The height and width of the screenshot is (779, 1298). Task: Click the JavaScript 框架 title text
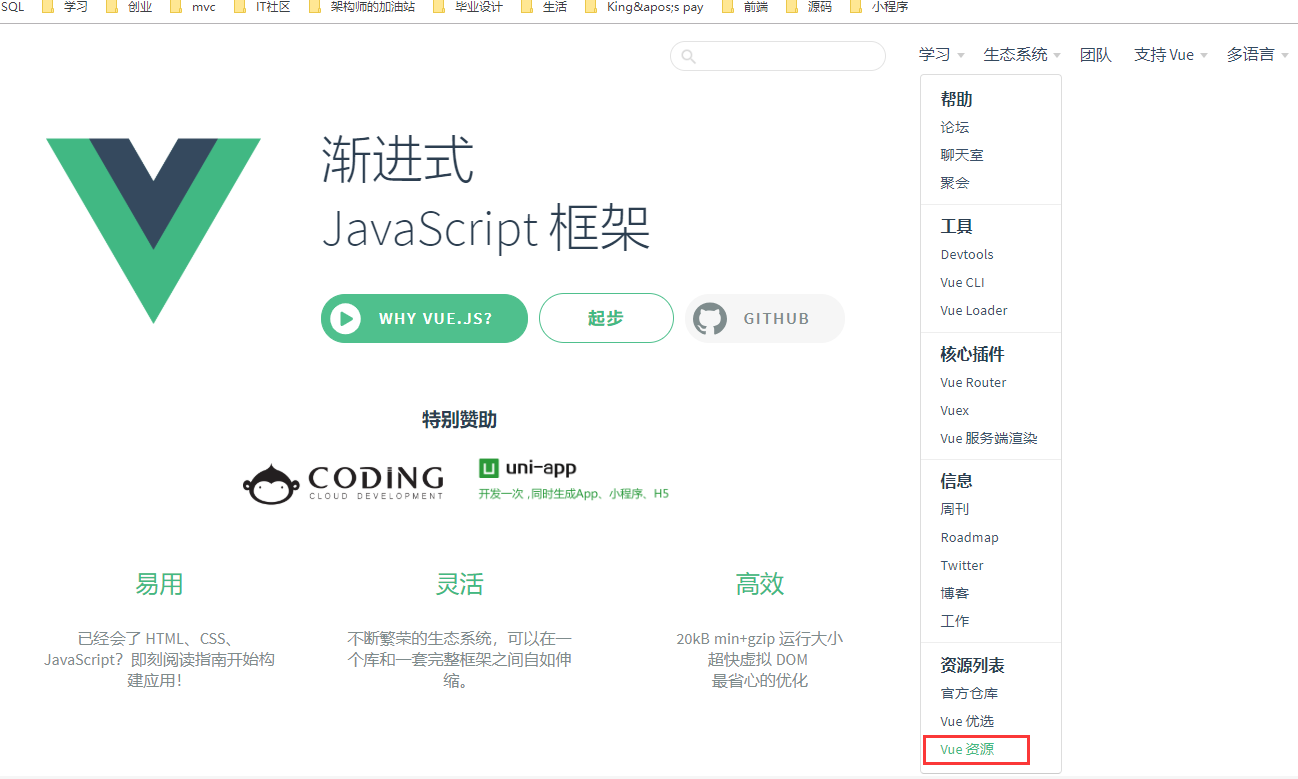pos(486,228)
